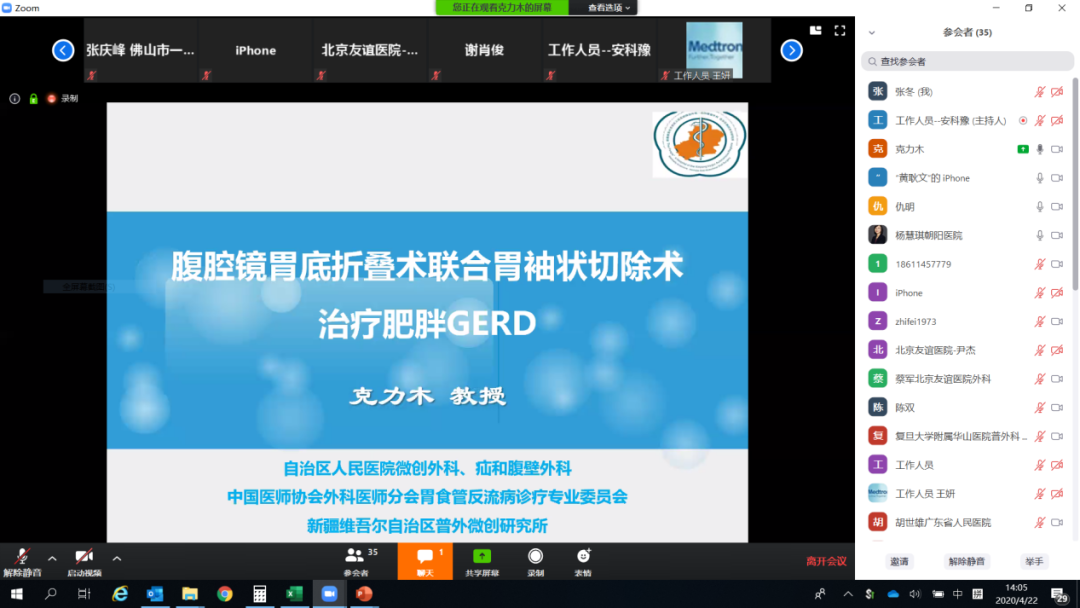This screenshot has width=1080, height=608.
Task: Expand video options arrow beside 启动视频
Action: [116, 558]
